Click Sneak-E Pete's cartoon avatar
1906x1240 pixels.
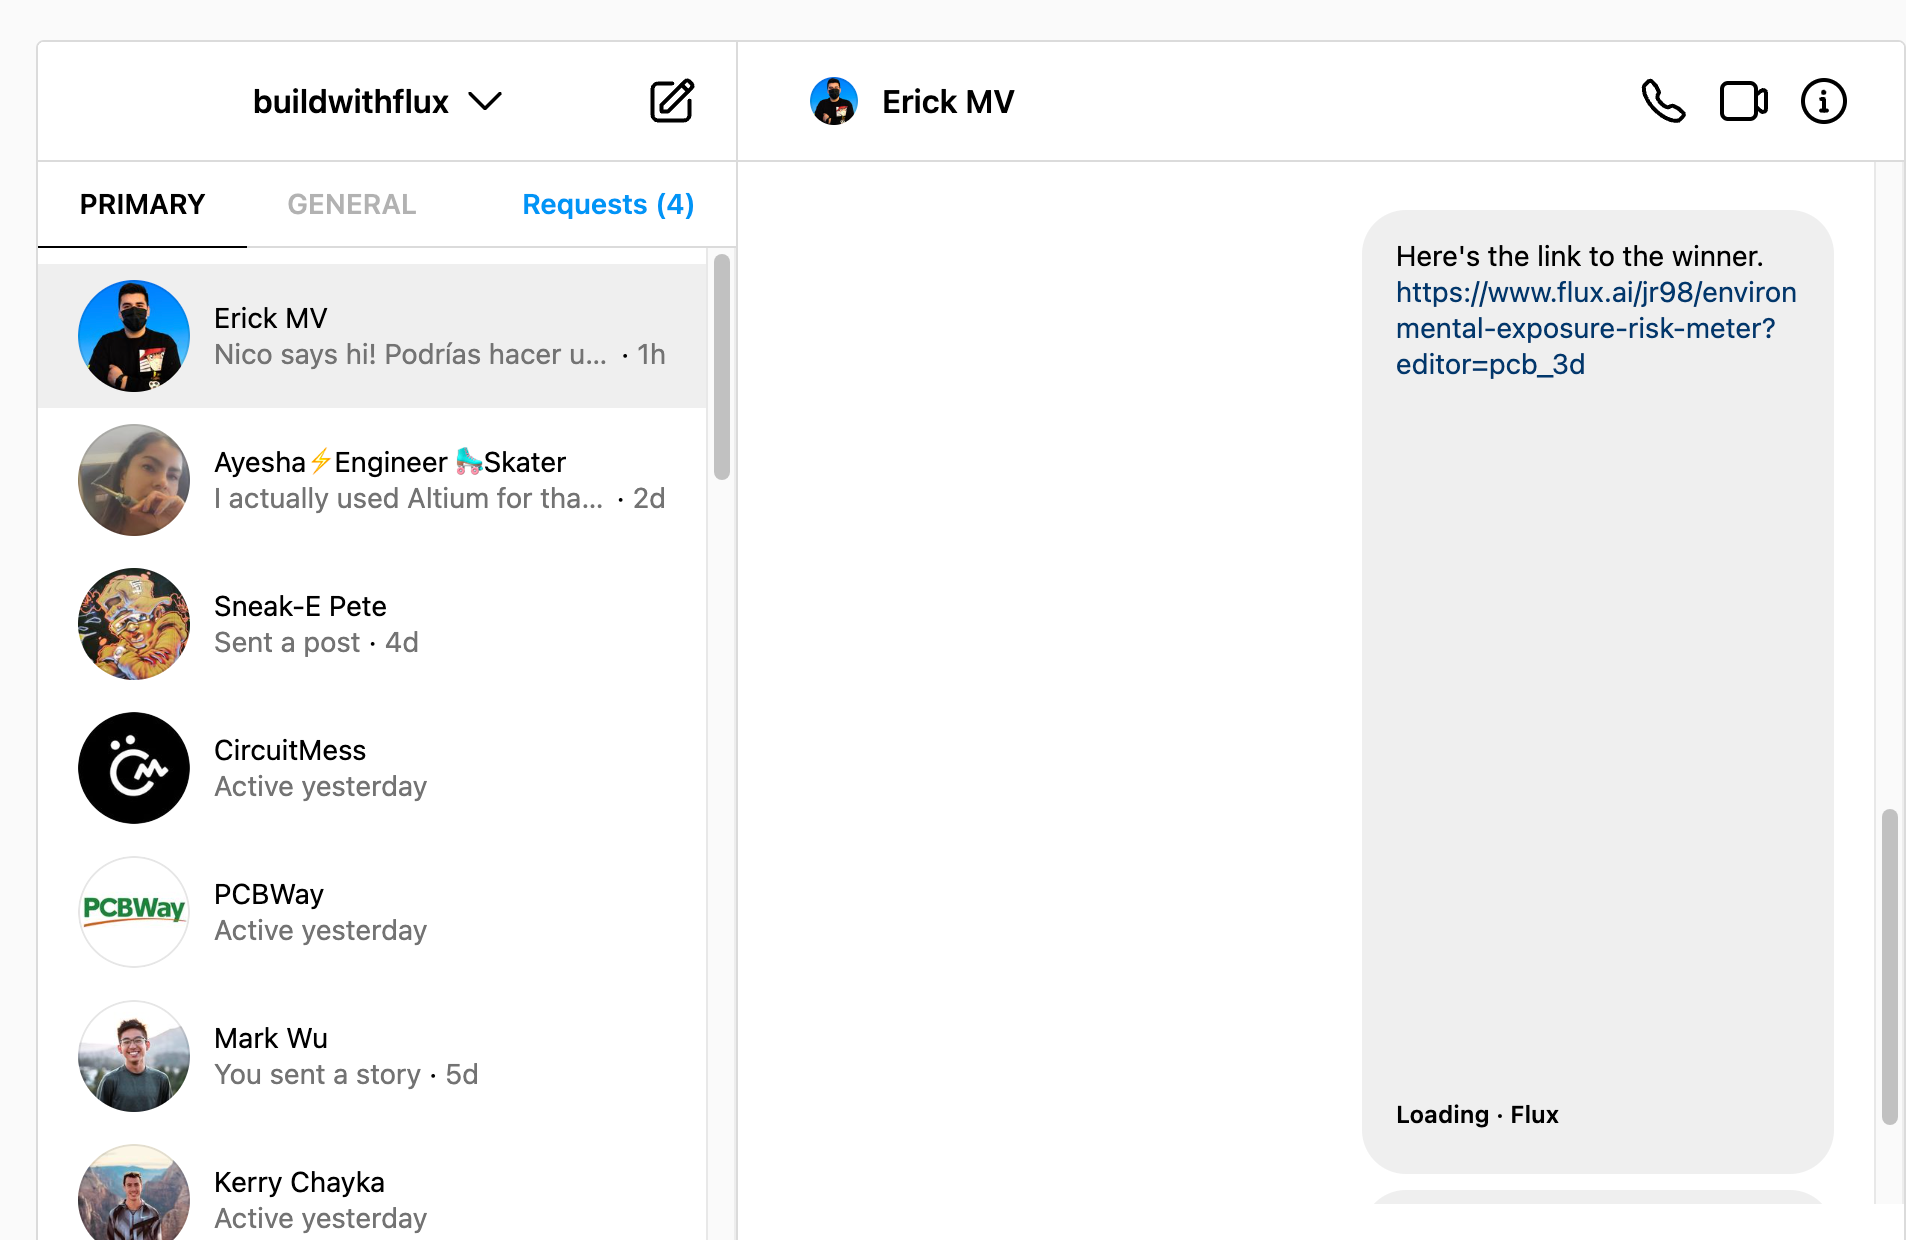tap(134, 624)
